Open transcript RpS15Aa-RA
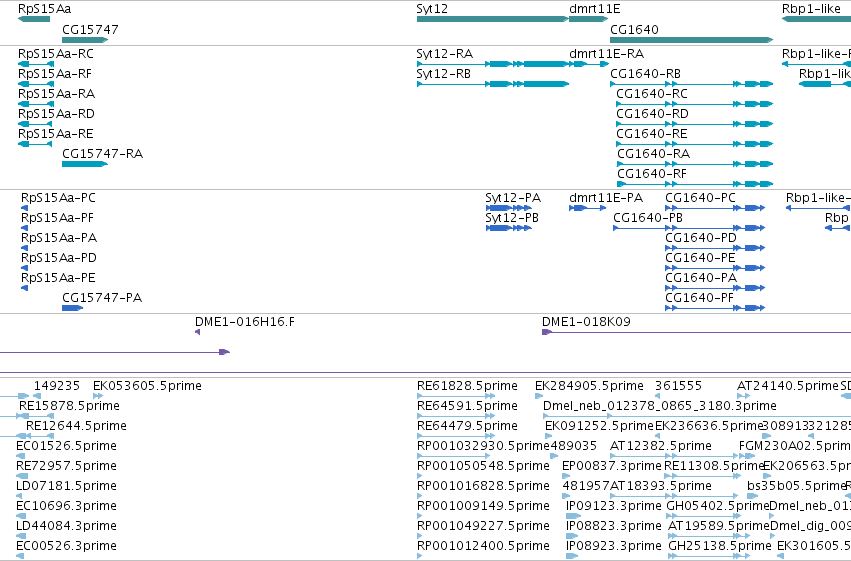The image size is (851, 561). tap(36, 104)
